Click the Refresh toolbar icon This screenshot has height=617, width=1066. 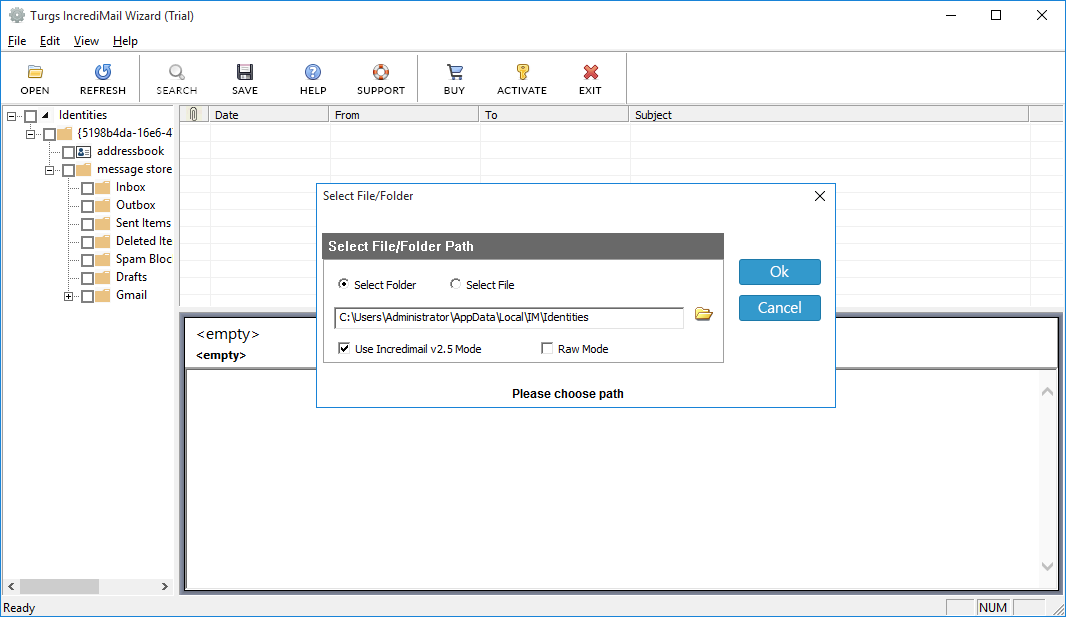[103, 72]
